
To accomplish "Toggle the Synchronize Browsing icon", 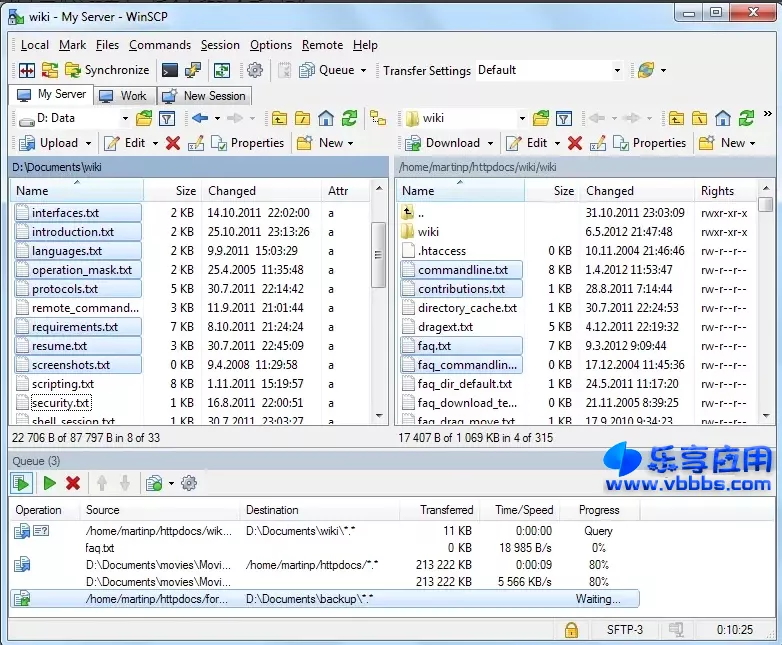I will pyautogui.click(x=49, y=70).
